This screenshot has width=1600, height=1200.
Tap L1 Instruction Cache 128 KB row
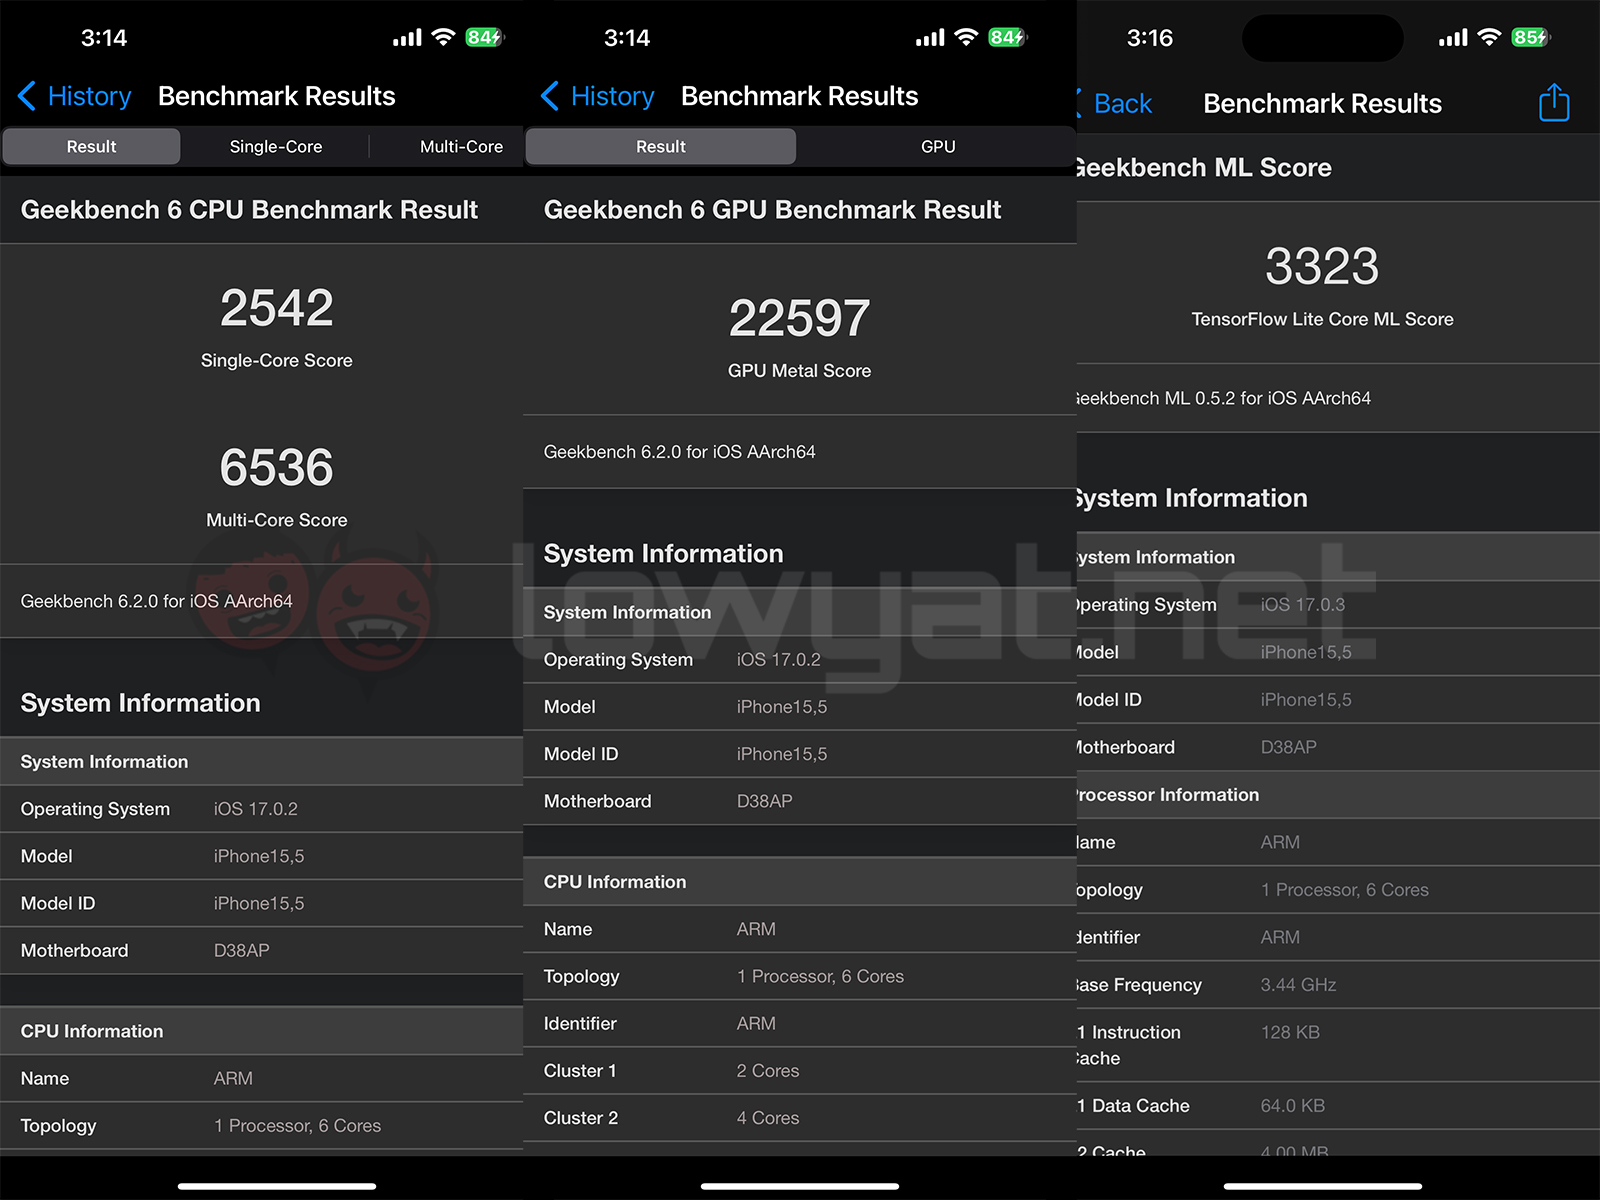point(1338,1045)
